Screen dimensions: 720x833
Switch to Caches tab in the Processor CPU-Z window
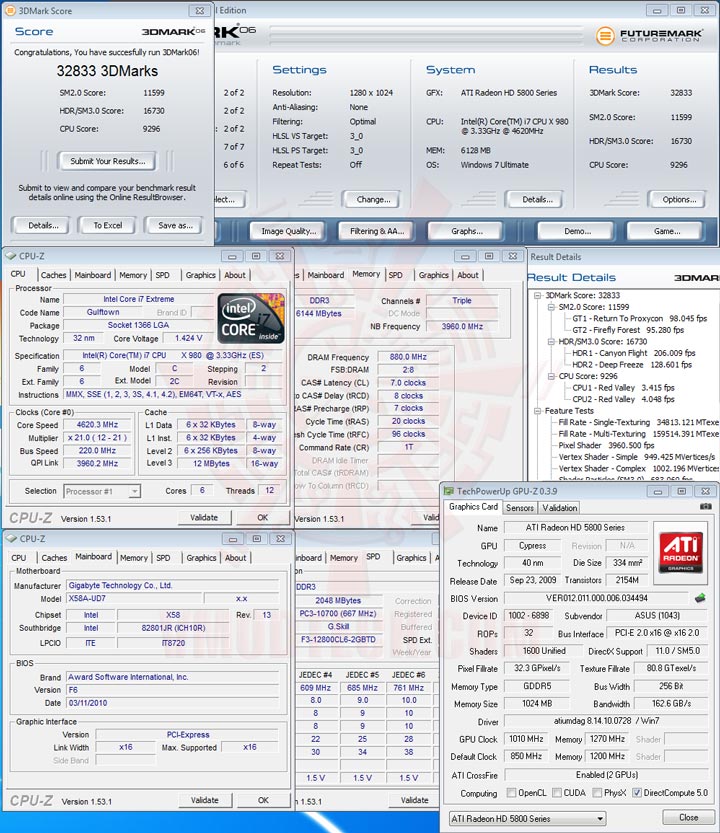pyautogui.click(x=54, y=275)
